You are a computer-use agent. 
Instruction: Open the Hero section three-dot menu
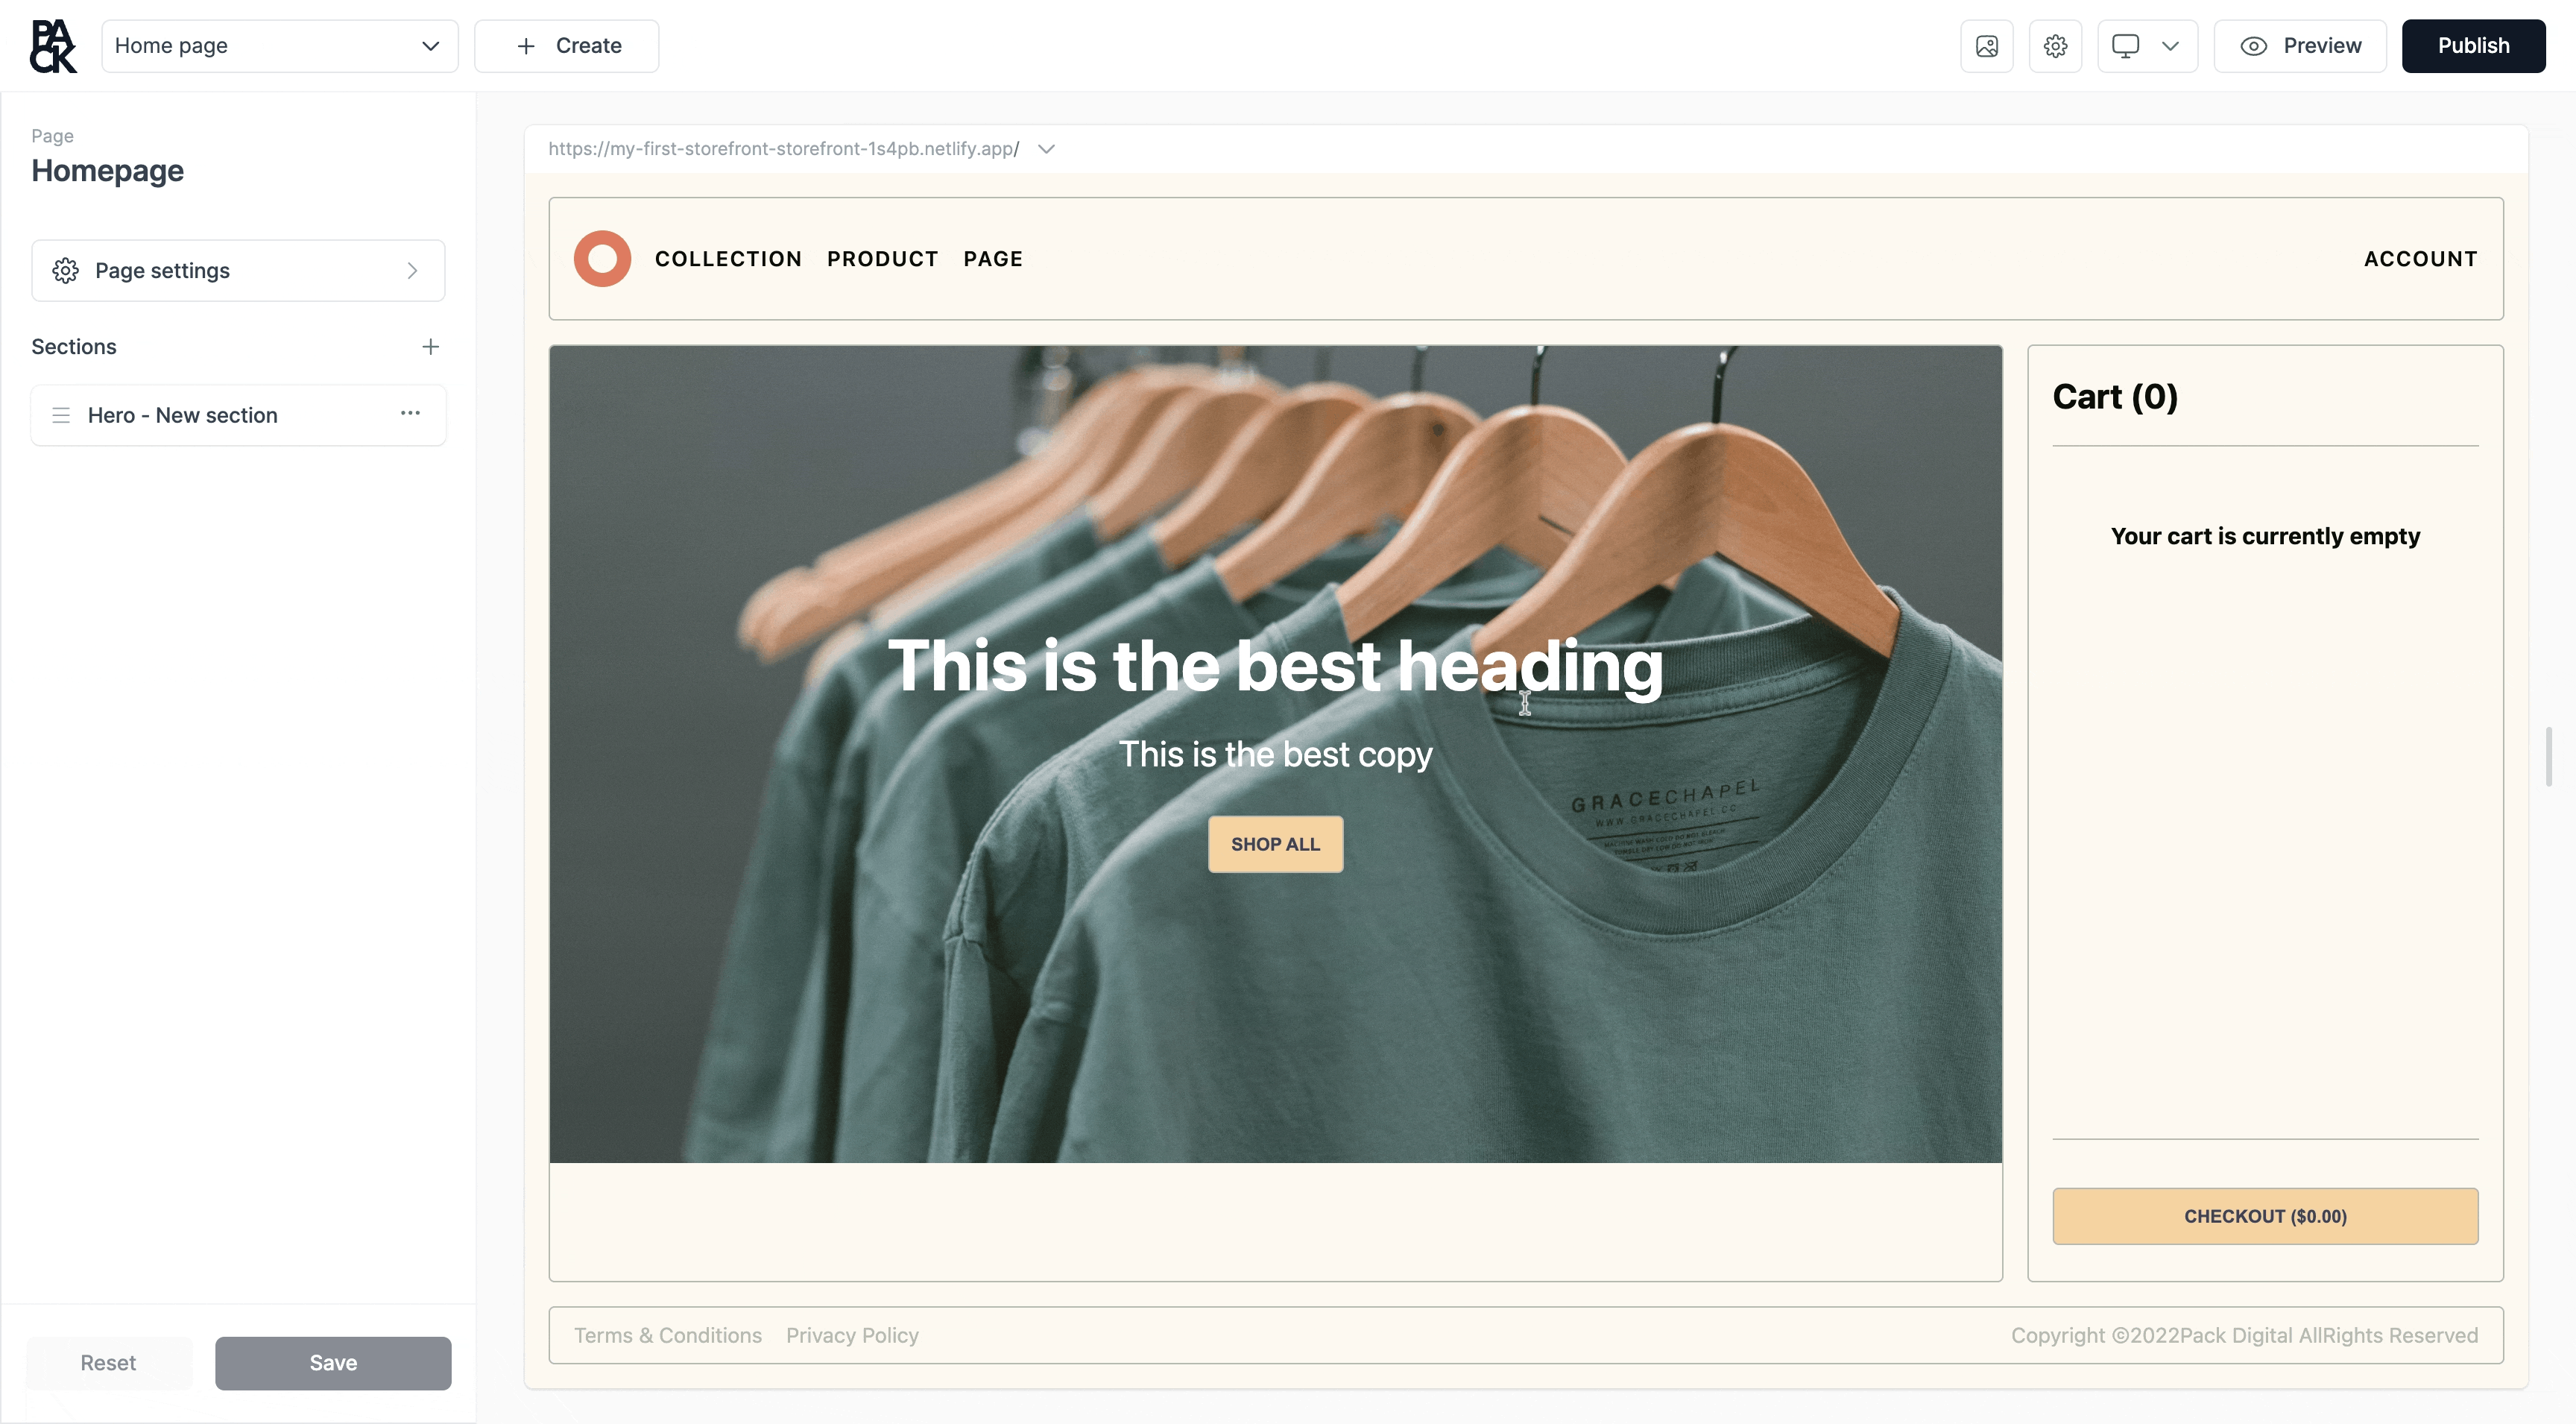coord(410,413)
